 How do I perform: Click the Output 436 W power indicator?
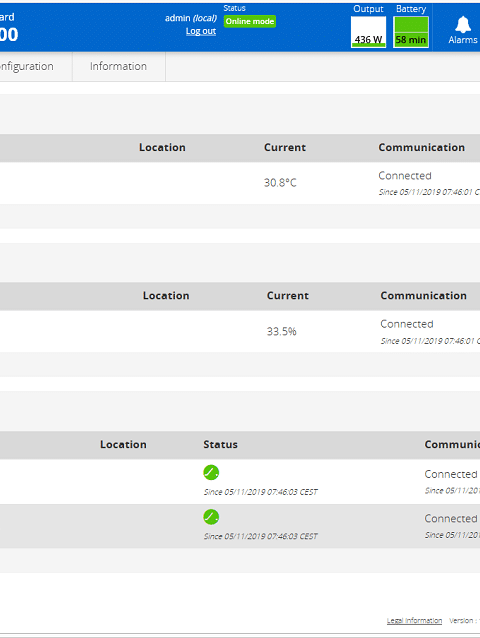click(x=368, y=32)
